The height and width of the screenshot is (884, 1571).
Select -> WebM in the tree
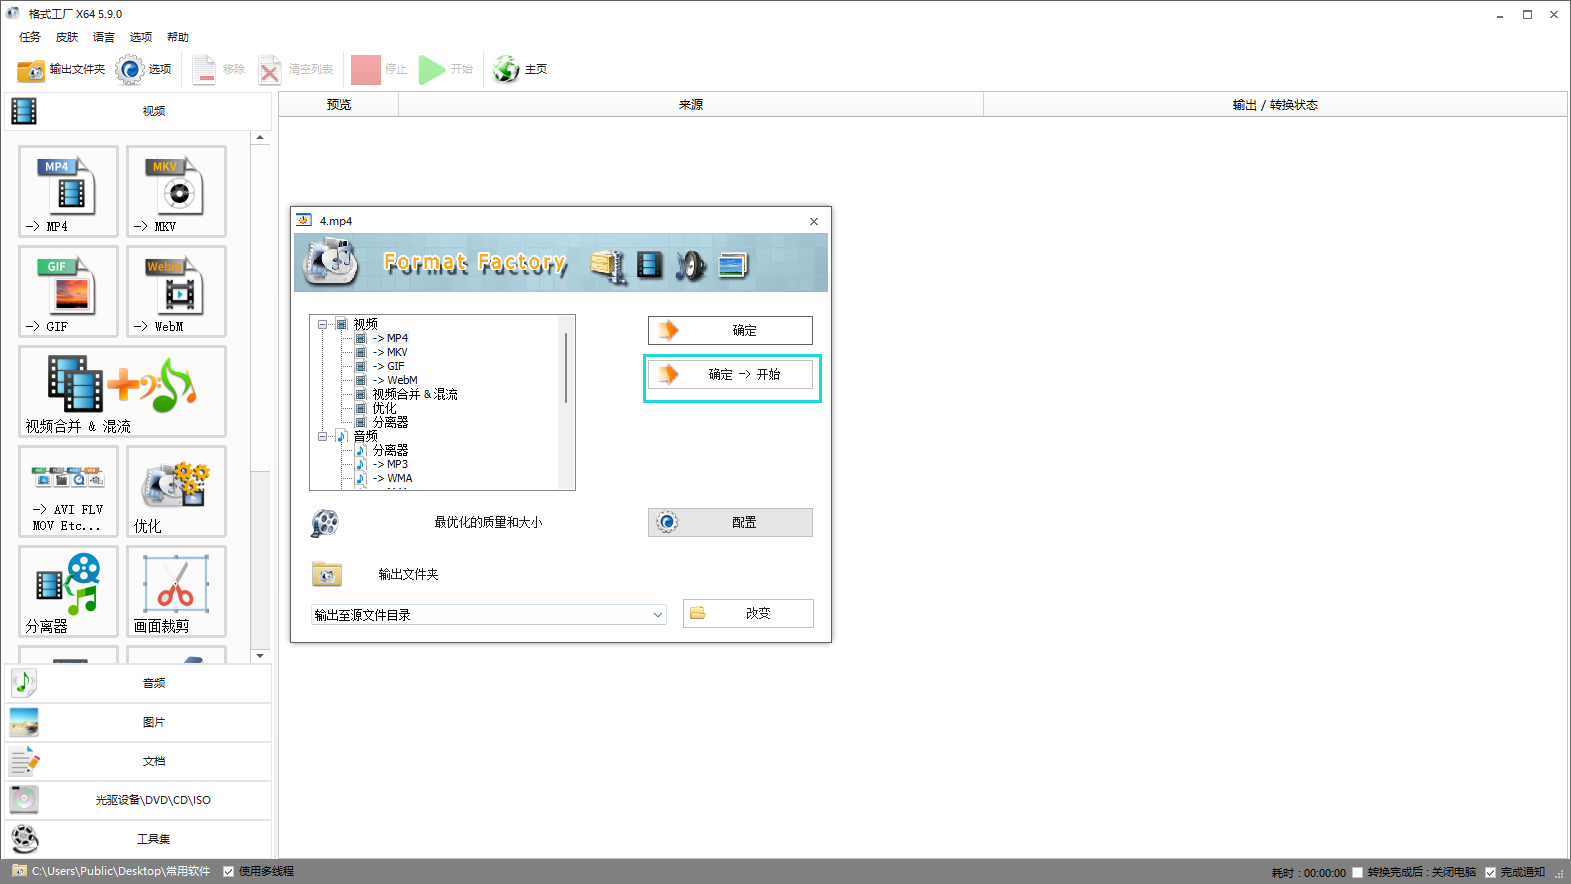tap(395, 380)
